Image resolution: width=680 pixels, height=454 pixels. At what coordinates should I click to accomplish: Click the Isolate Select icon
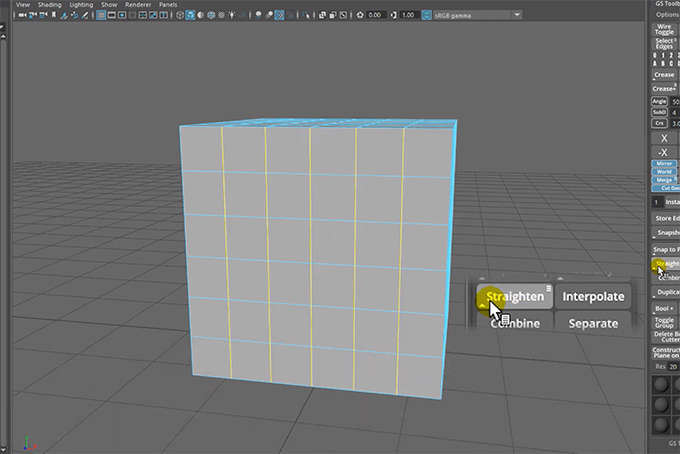[x=306, y=15]
